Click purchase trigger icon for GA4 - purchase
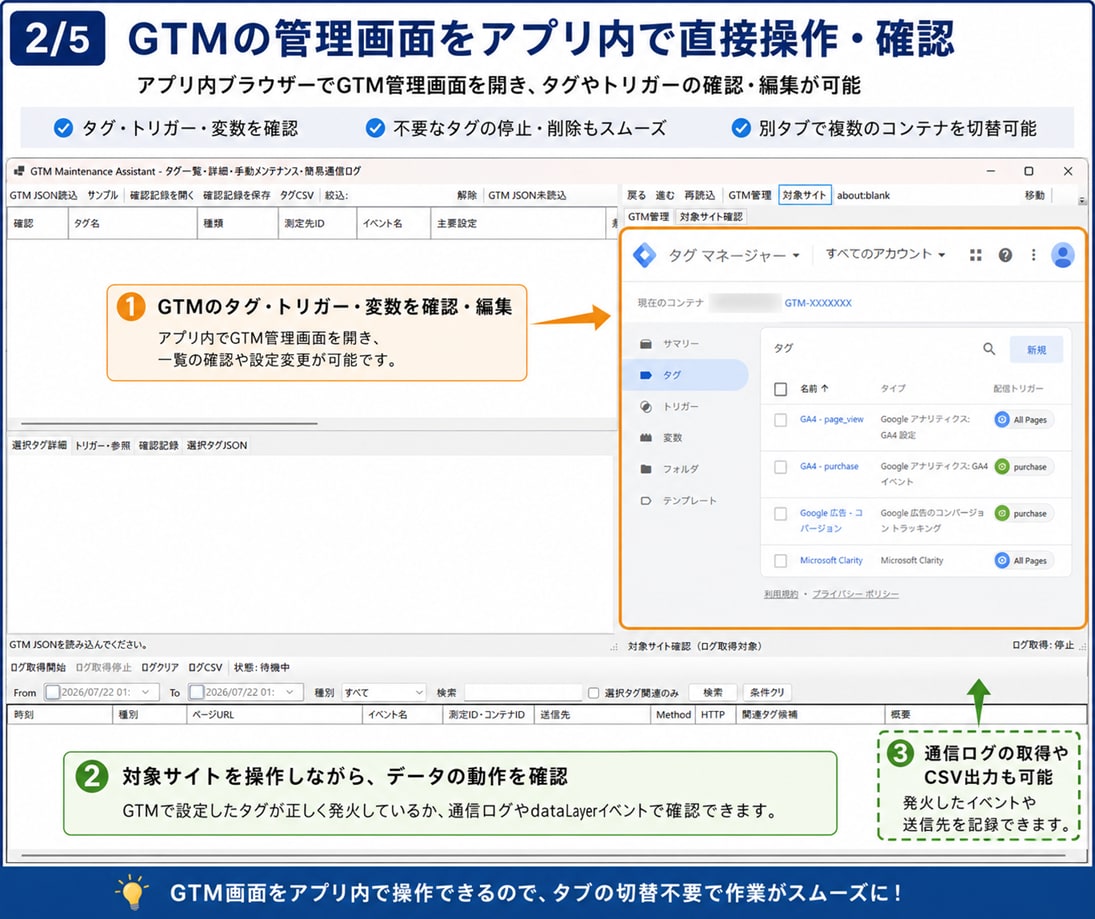The height and width of the screenshot is (919, 1095). 1001,466
